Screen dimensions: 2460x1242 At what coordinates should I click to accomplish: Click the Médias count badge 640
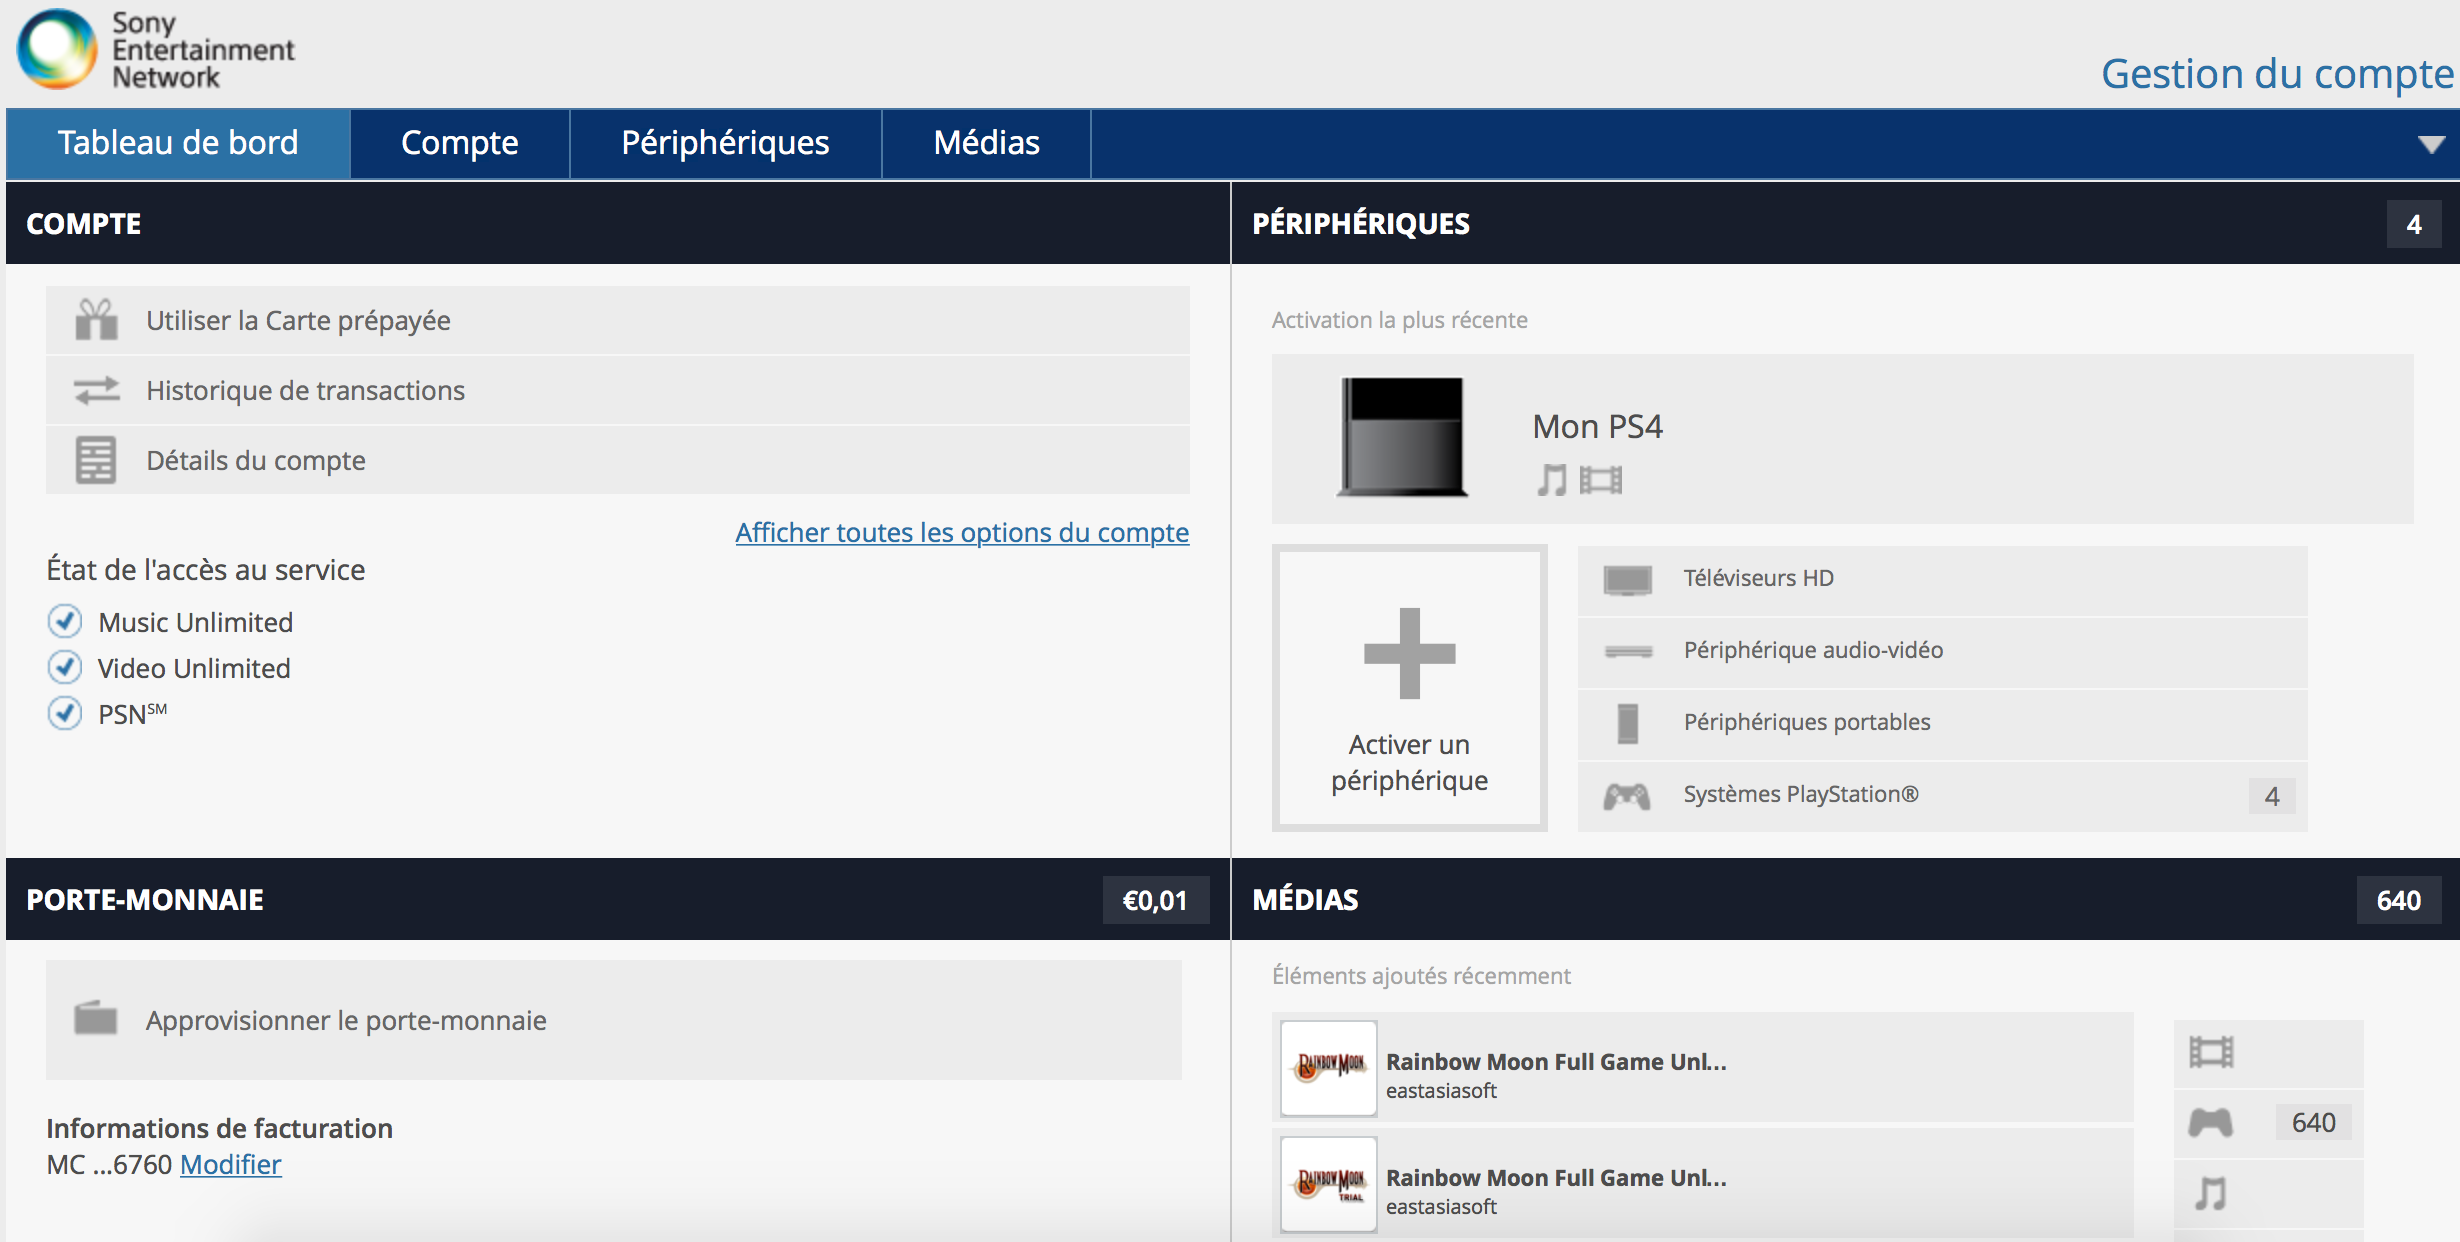[2399, 900]
